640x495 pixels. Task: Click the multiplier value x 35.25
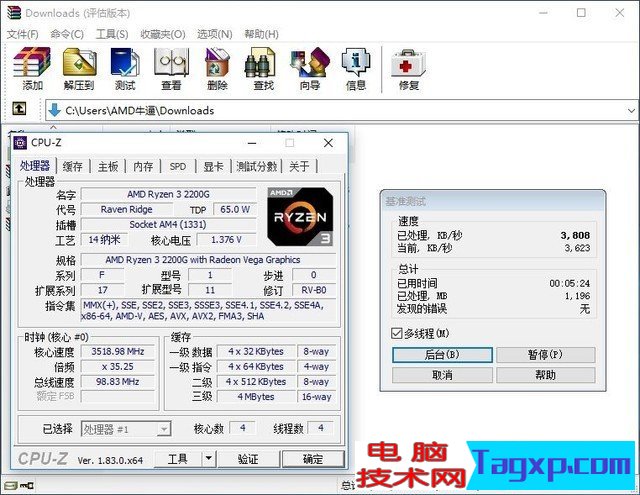coord(118,366)
